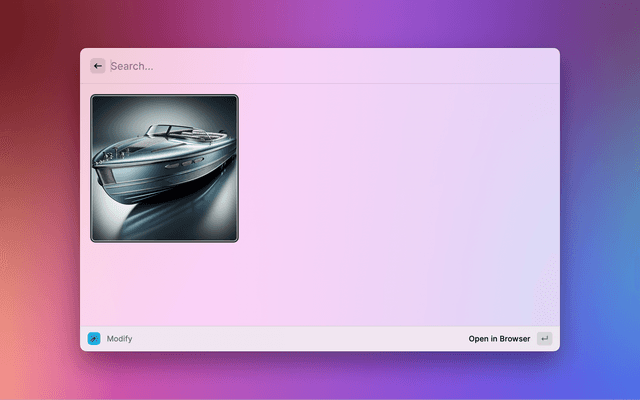Return to previous view via arrow icon

(x=98, y=66)
